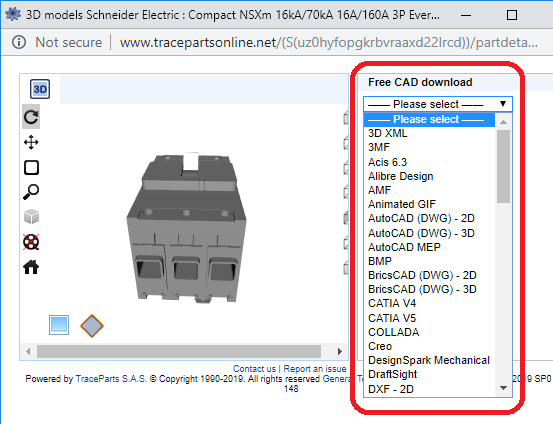
Task: Open the Report an issue link
Action: pos(315,369)
